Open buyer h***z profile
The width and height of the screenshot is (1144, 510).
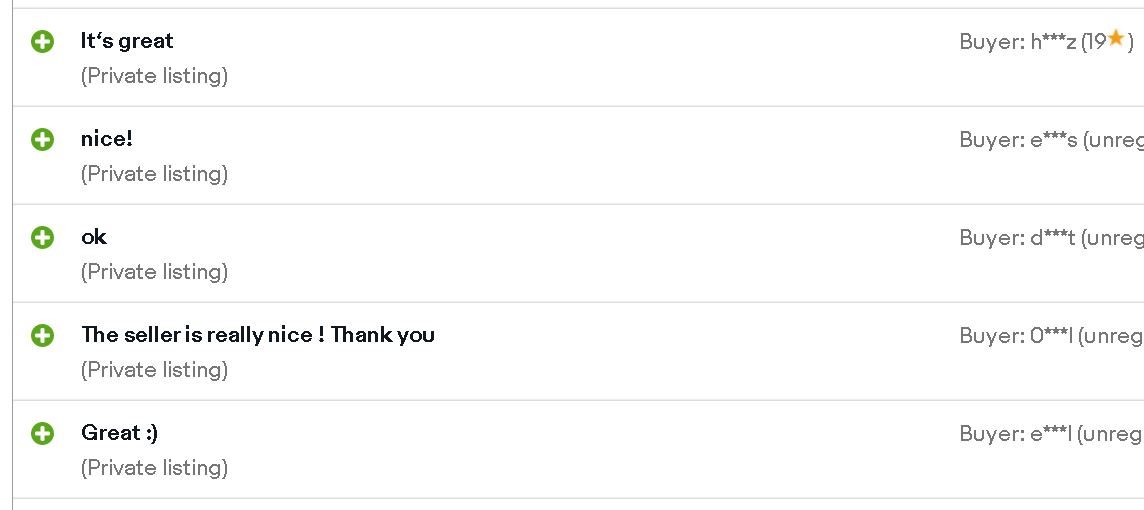tap(1053, 42)
